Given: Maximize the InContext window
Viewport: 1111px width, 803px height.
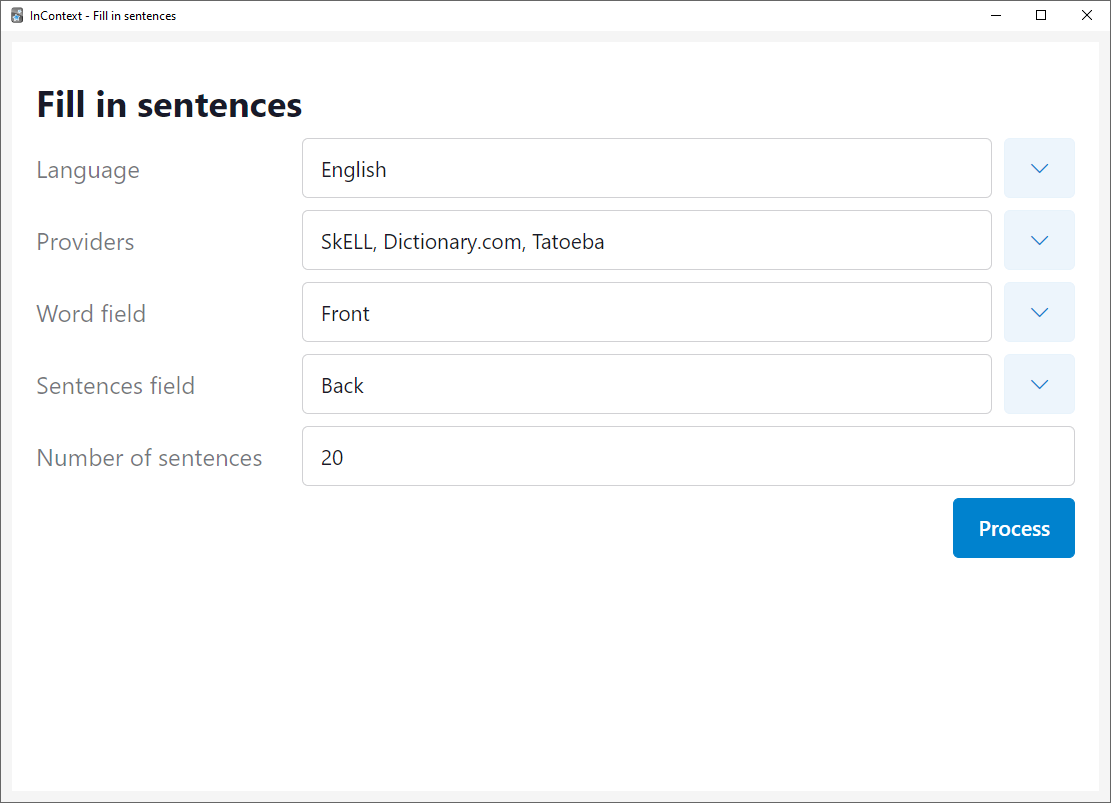Looking at the screenshot, I should (x=1041, y=15).
